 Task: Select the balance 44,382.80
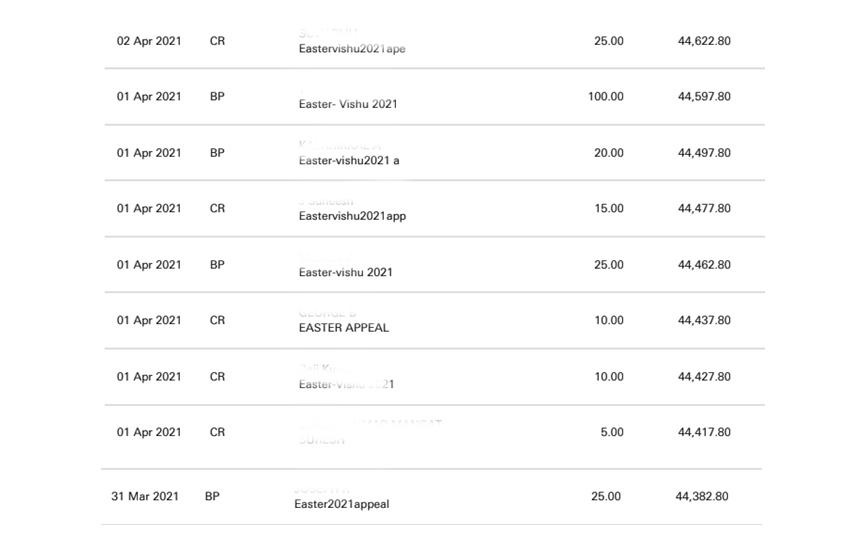(702, 496)
